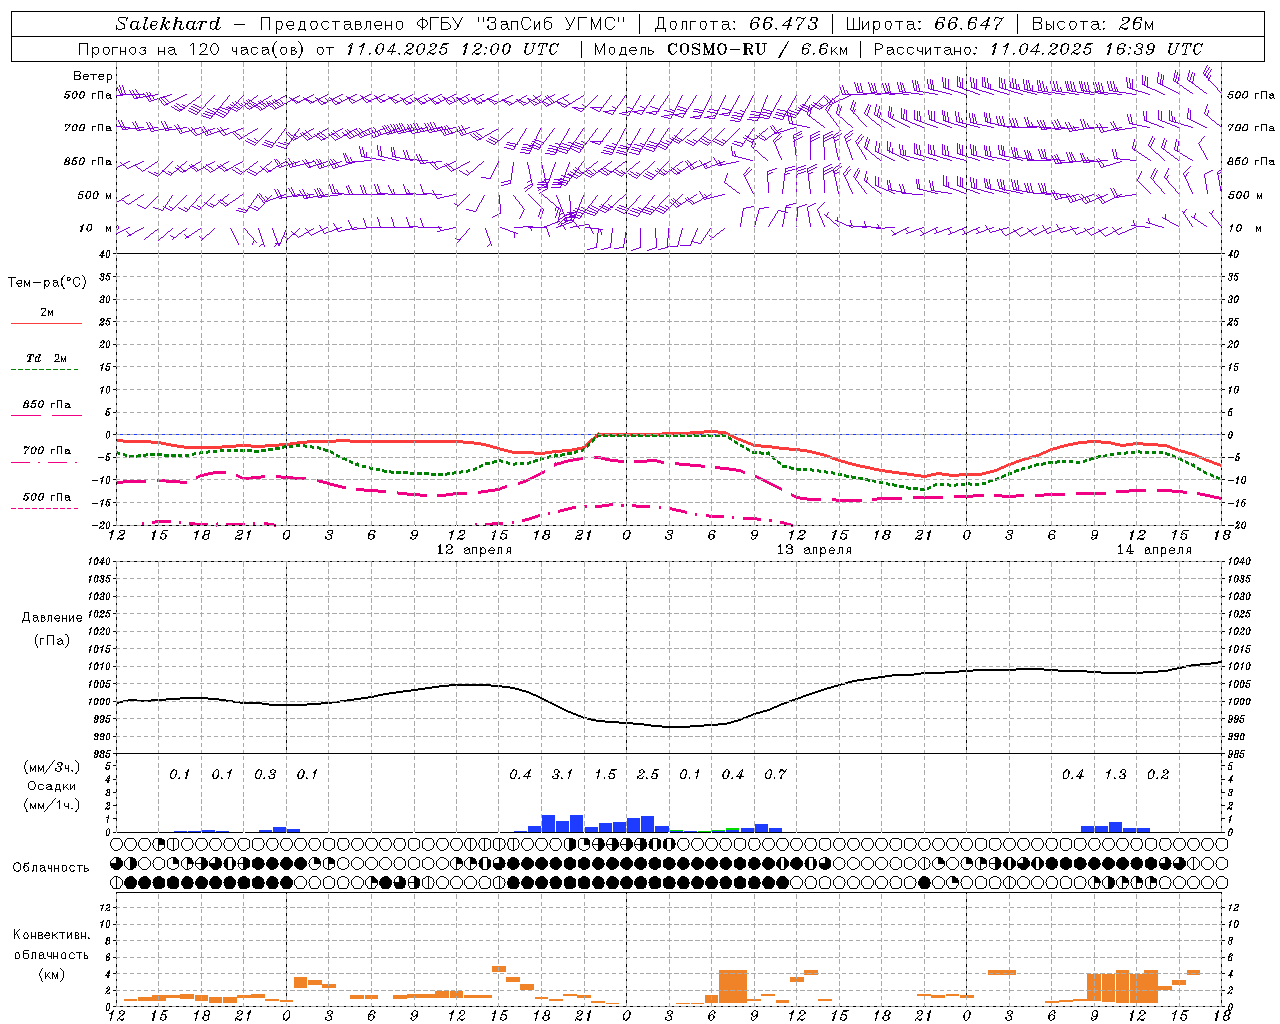Click the precipitation value '0.2'
The image size is (1280, 1024).
1158,775
